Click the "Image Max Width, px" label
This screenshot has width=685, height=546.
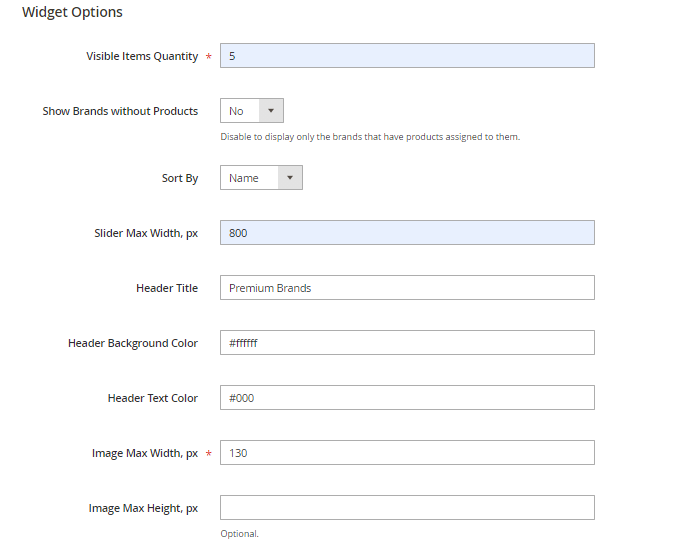click(x=145, y=453)
